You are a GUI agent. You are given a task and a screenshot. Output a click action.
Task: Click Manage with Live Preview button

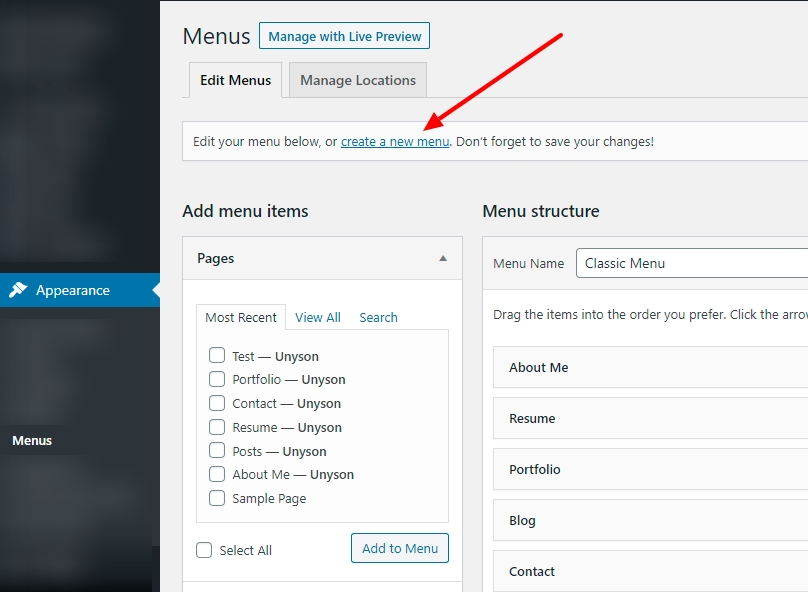pos(344,36)
